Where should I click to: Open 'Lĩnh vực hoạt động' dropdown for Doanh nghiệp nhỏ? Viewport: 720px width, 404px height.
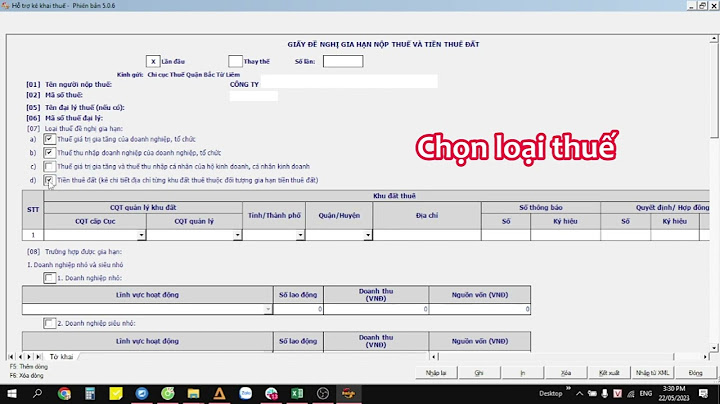[x=268, y=309]
